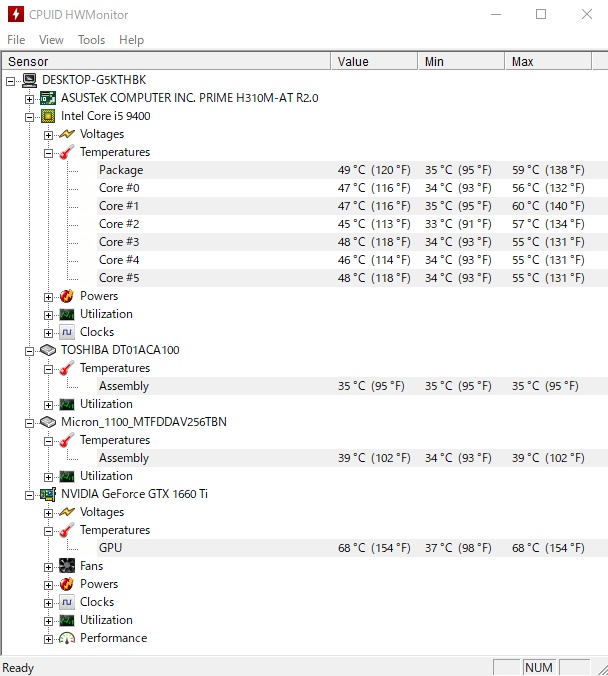
Task: Expand the CPU Voltages node
Action: pos(48,135)
